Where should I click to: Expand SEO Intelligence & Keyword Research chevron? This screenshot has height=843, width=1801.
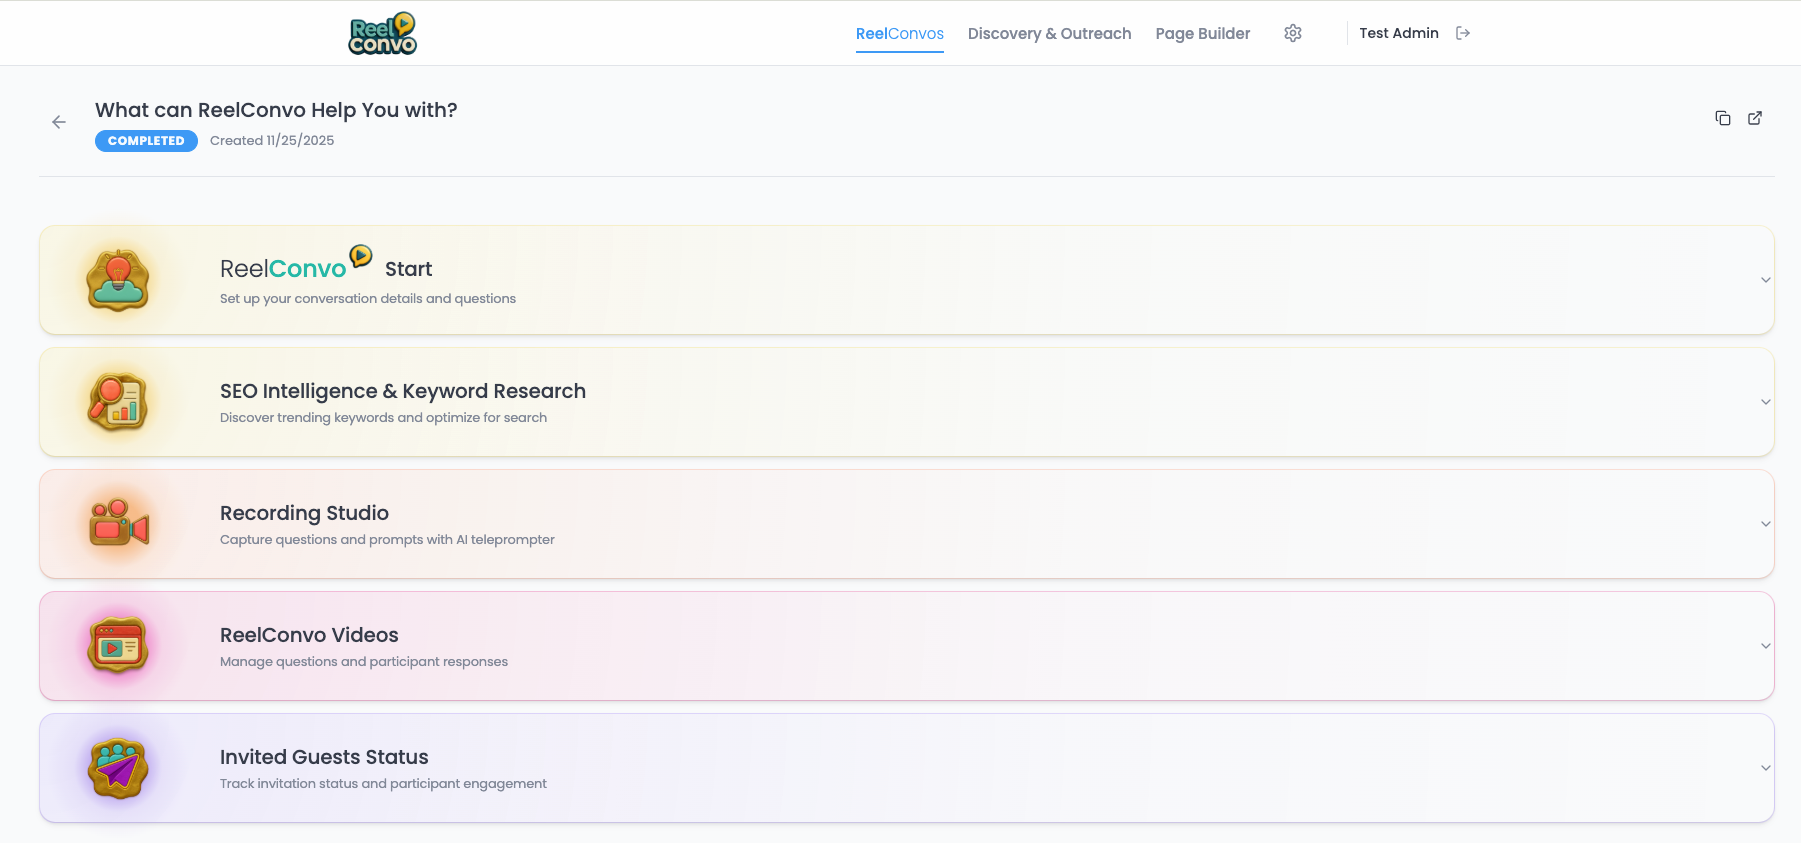(x=1766, y=402)
